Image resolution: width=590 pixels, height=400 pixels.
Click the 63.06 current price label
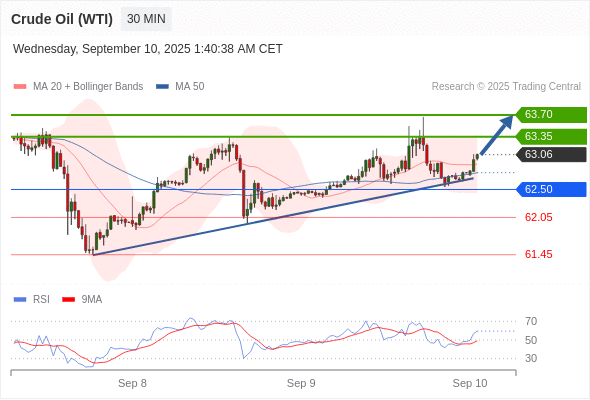point(551,154)
